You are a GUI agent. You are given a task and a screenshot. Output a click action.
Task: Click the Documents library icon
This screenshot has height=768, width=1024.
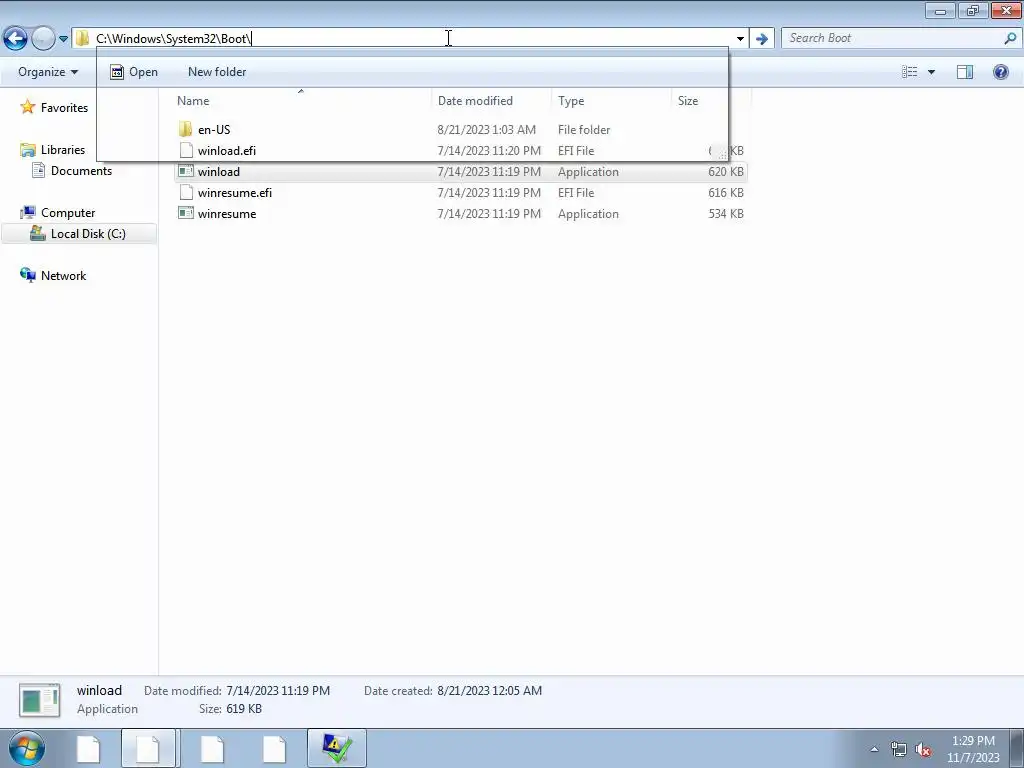[39, 170]
